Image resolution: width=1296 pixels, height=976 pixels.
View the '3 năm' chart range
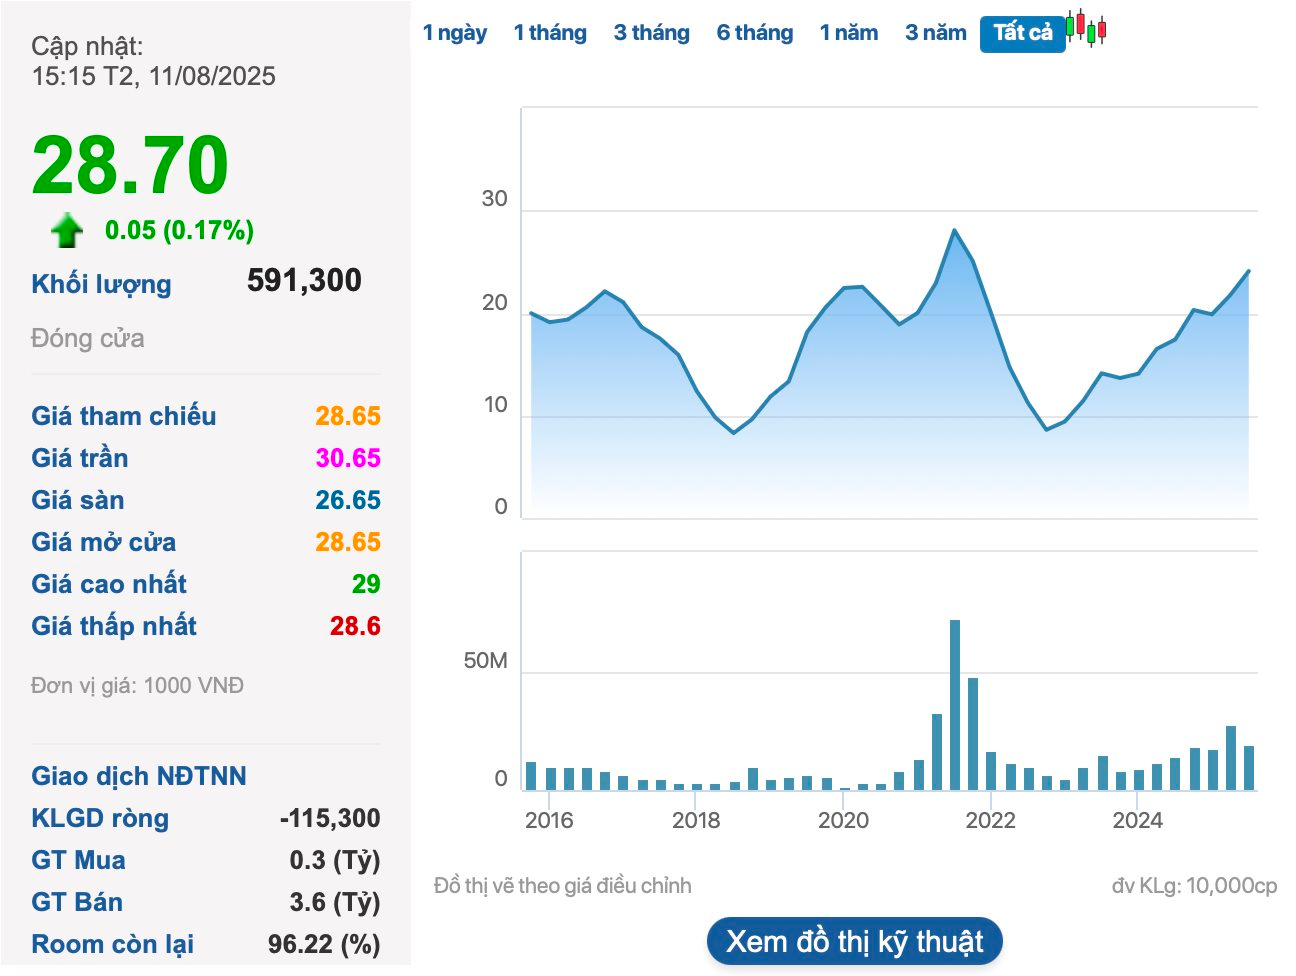point(935,33)
